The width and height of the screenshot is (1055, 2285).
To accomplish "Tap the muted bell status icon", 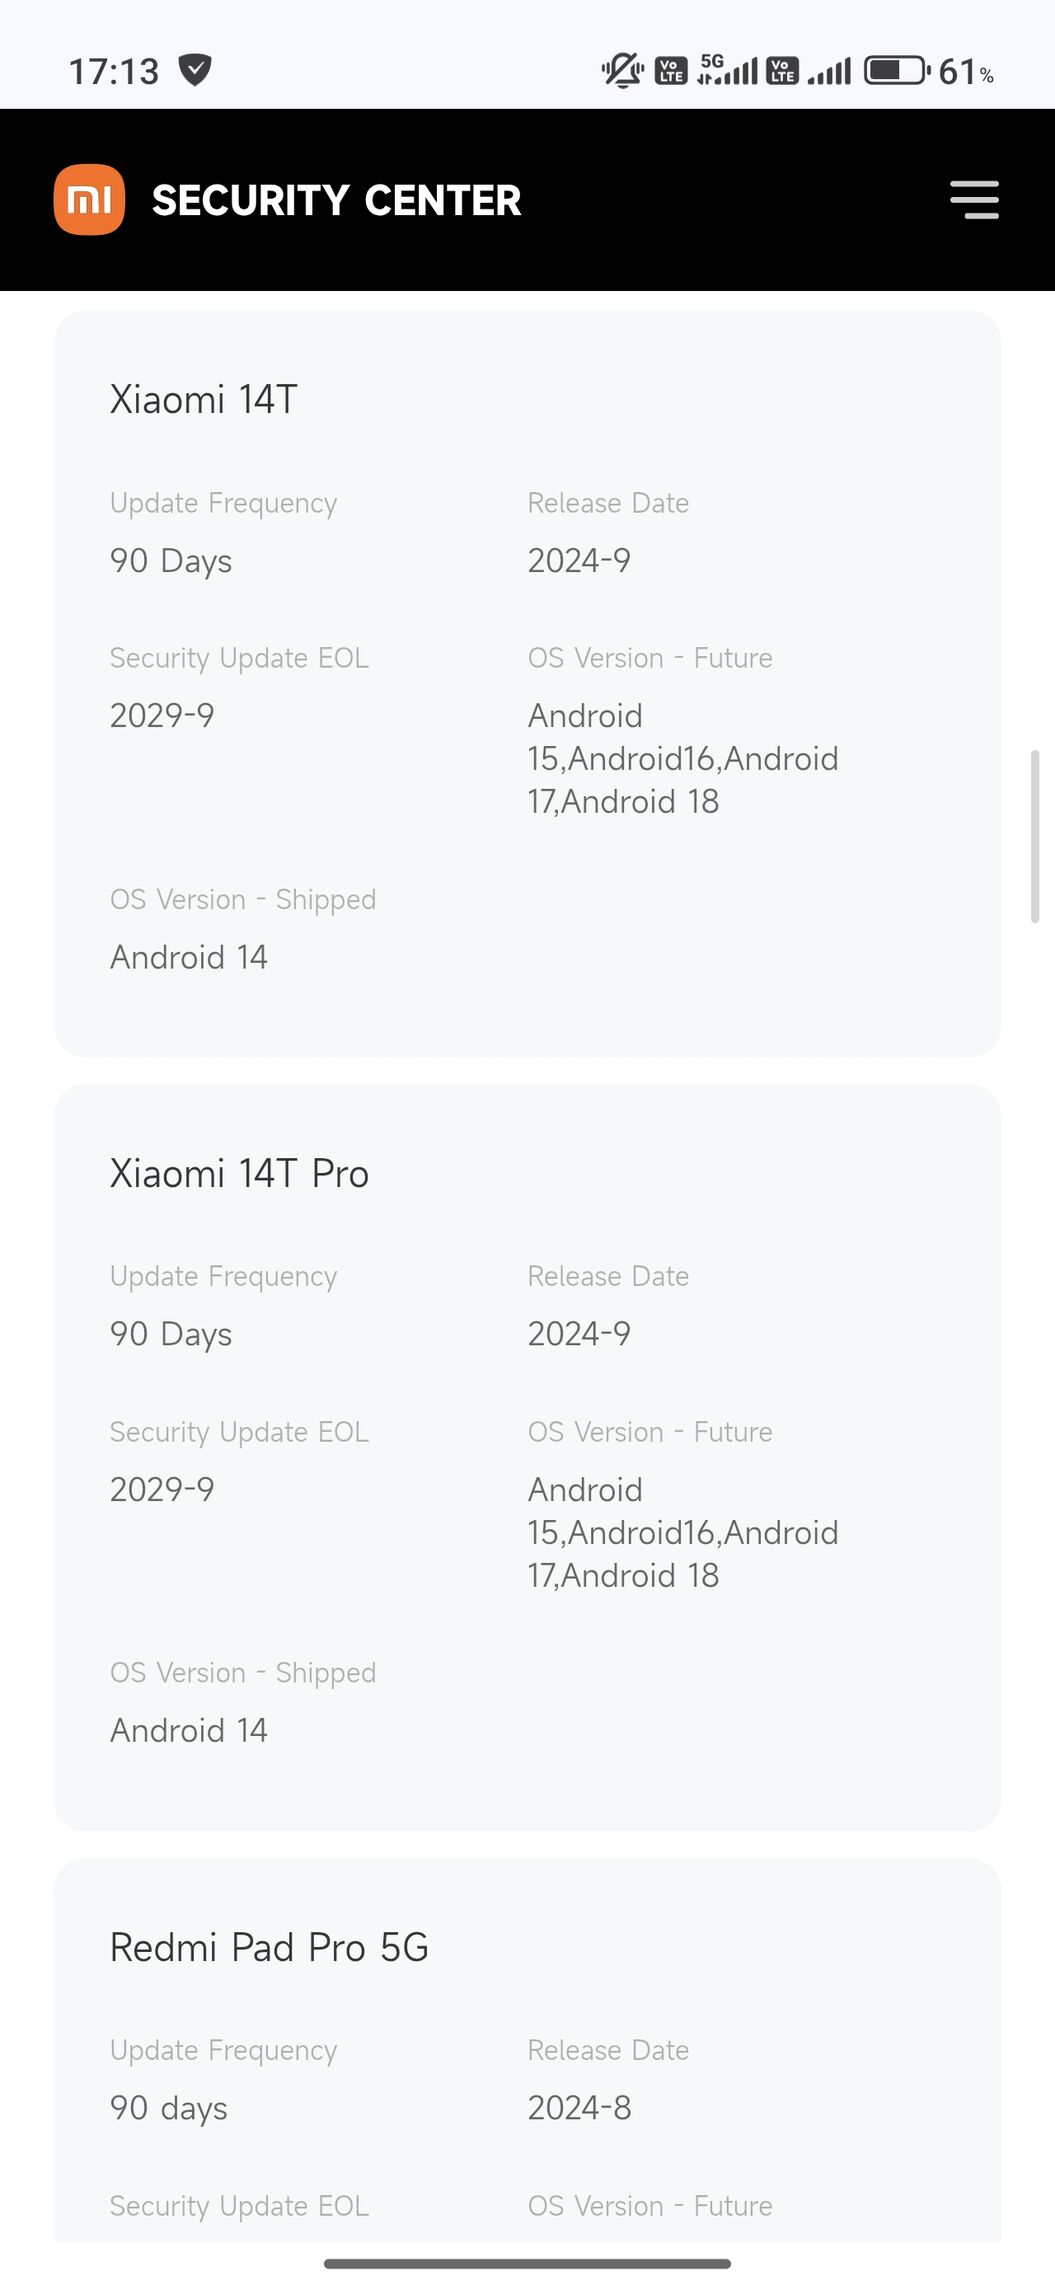I will 622,71.
